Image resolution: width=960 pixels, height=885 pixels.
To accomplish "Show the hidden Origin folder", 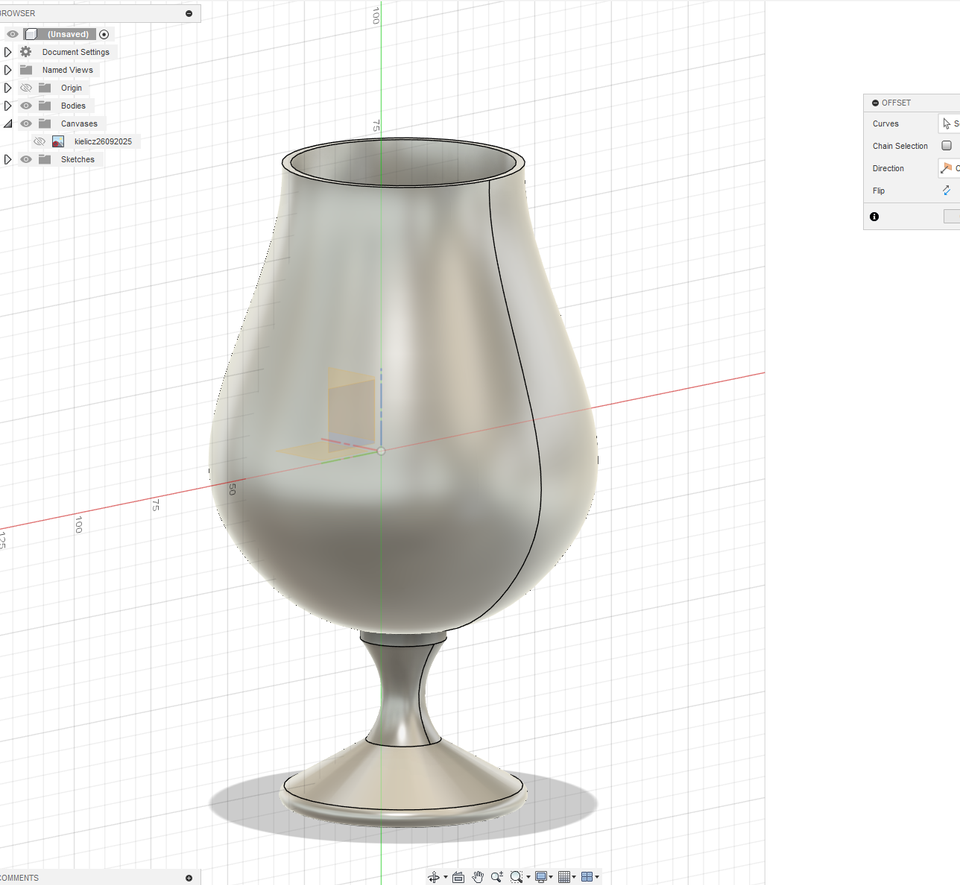I will [27, 88].
